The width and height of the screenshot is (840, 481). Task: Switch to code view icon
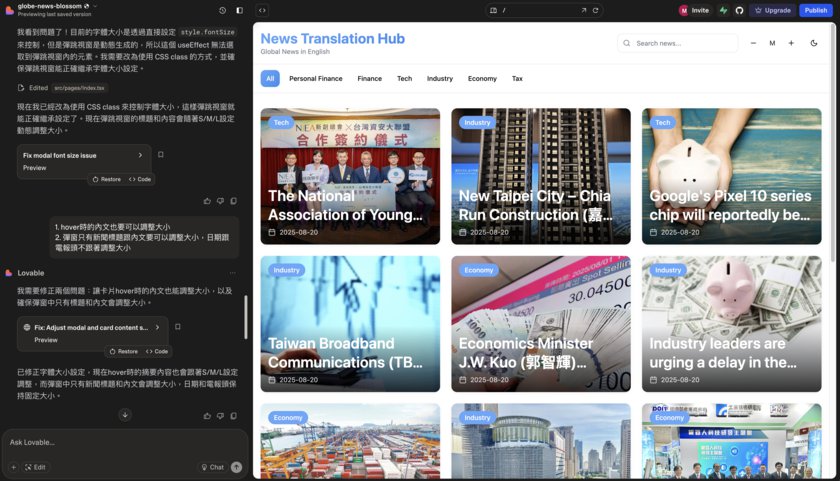point(262,10)
